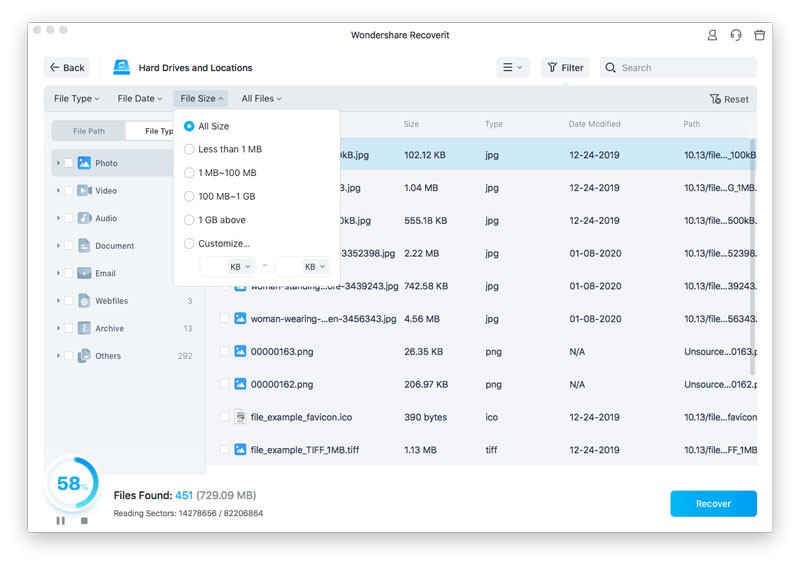Select the 1 GB above size filter
Screen dimensions: 800x565
pos(189,220)
